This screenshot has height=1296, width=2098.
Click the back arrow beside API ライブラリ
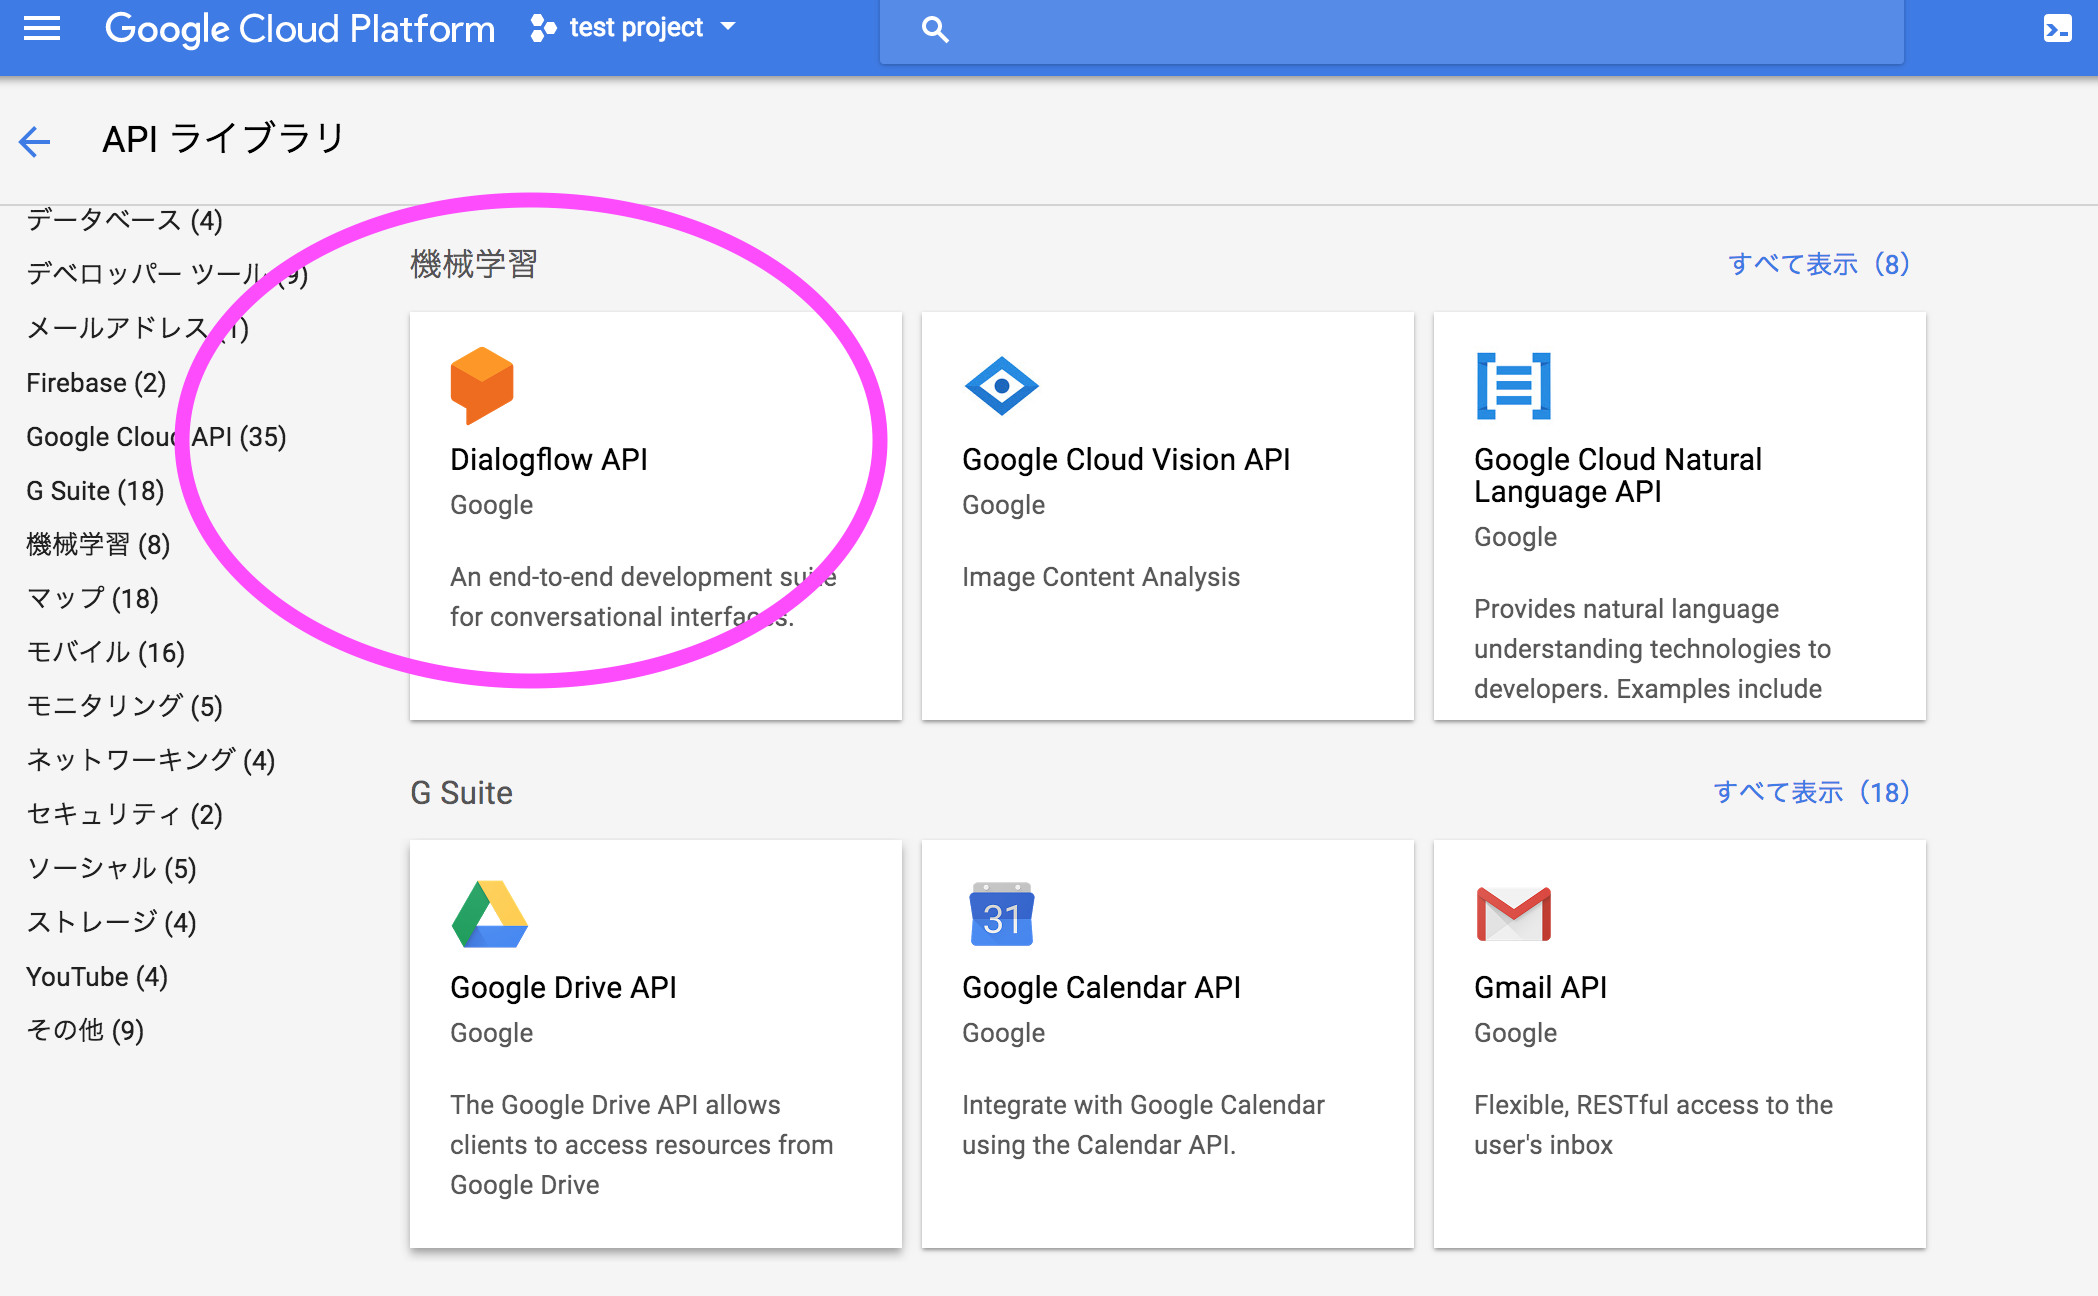(x=35, y=141)
